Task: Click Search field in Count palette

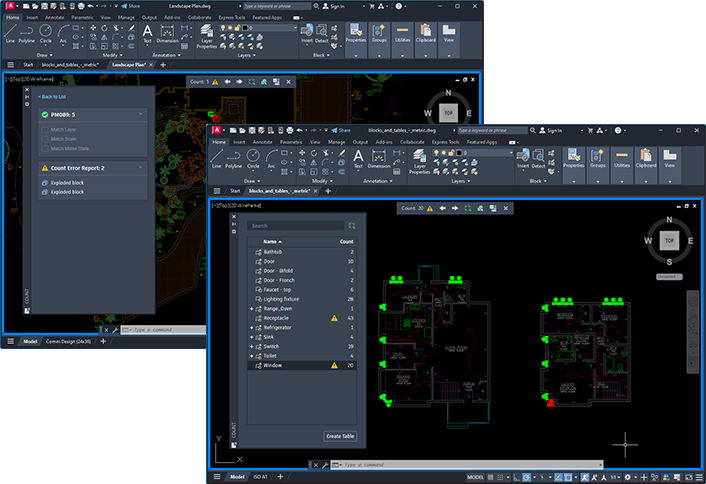Action: pyautogui.click(x=295, y=226)
